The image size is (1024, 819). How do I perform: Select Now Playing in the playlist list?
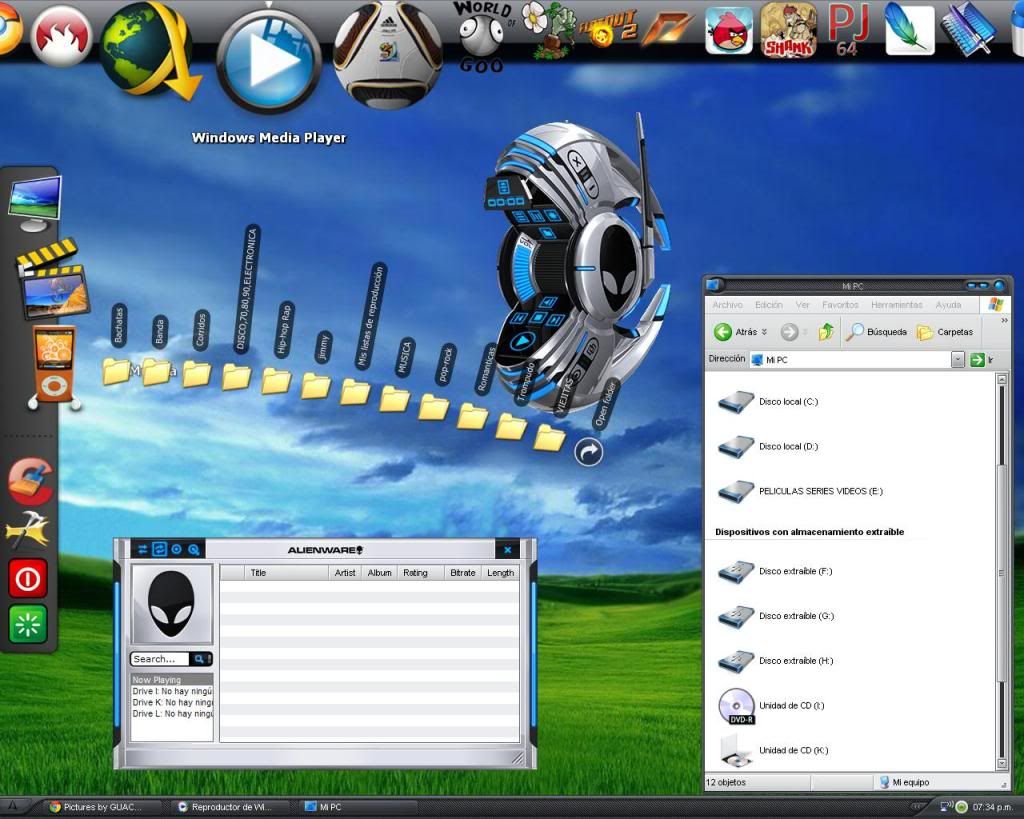click(172, 680)
